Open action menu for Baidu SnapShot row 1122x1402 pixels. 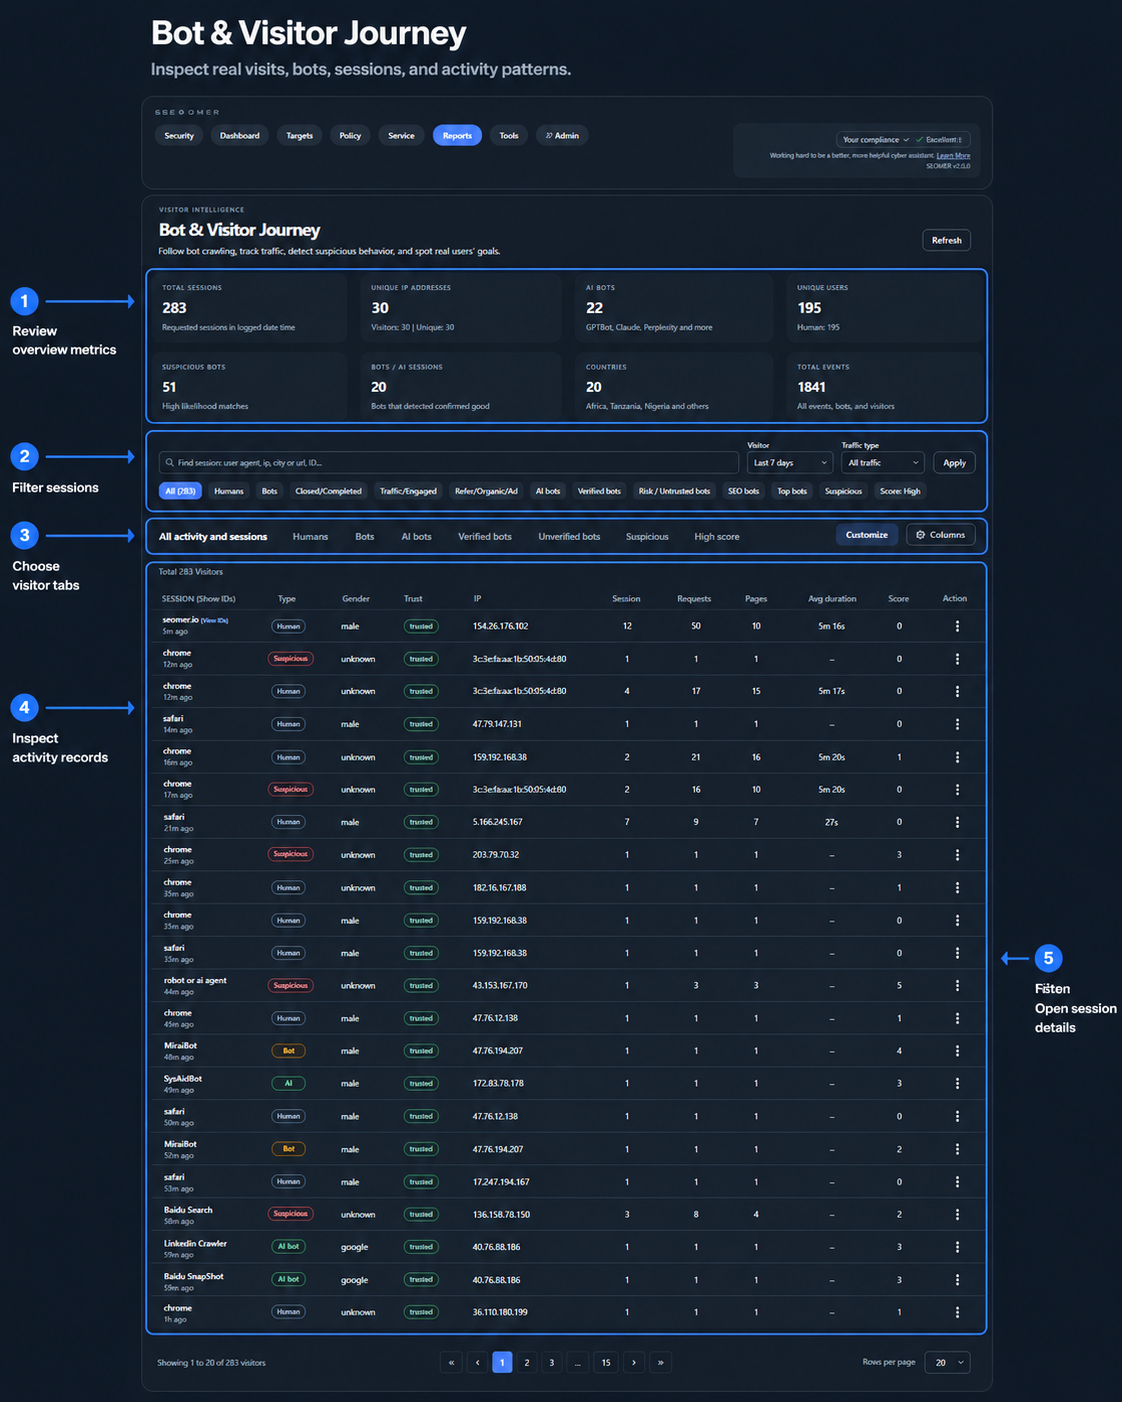[x=957, y=1280]
